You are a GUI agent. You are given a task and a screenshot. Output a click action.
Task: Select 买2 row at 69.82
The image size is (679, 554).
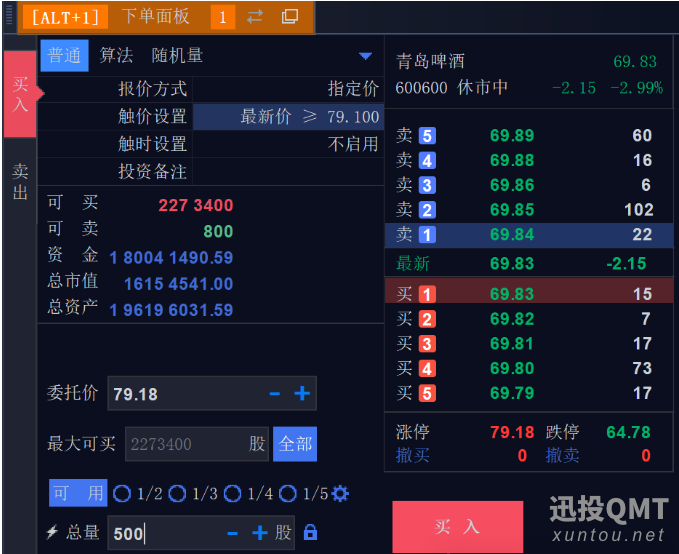click(x=528, y=319)
